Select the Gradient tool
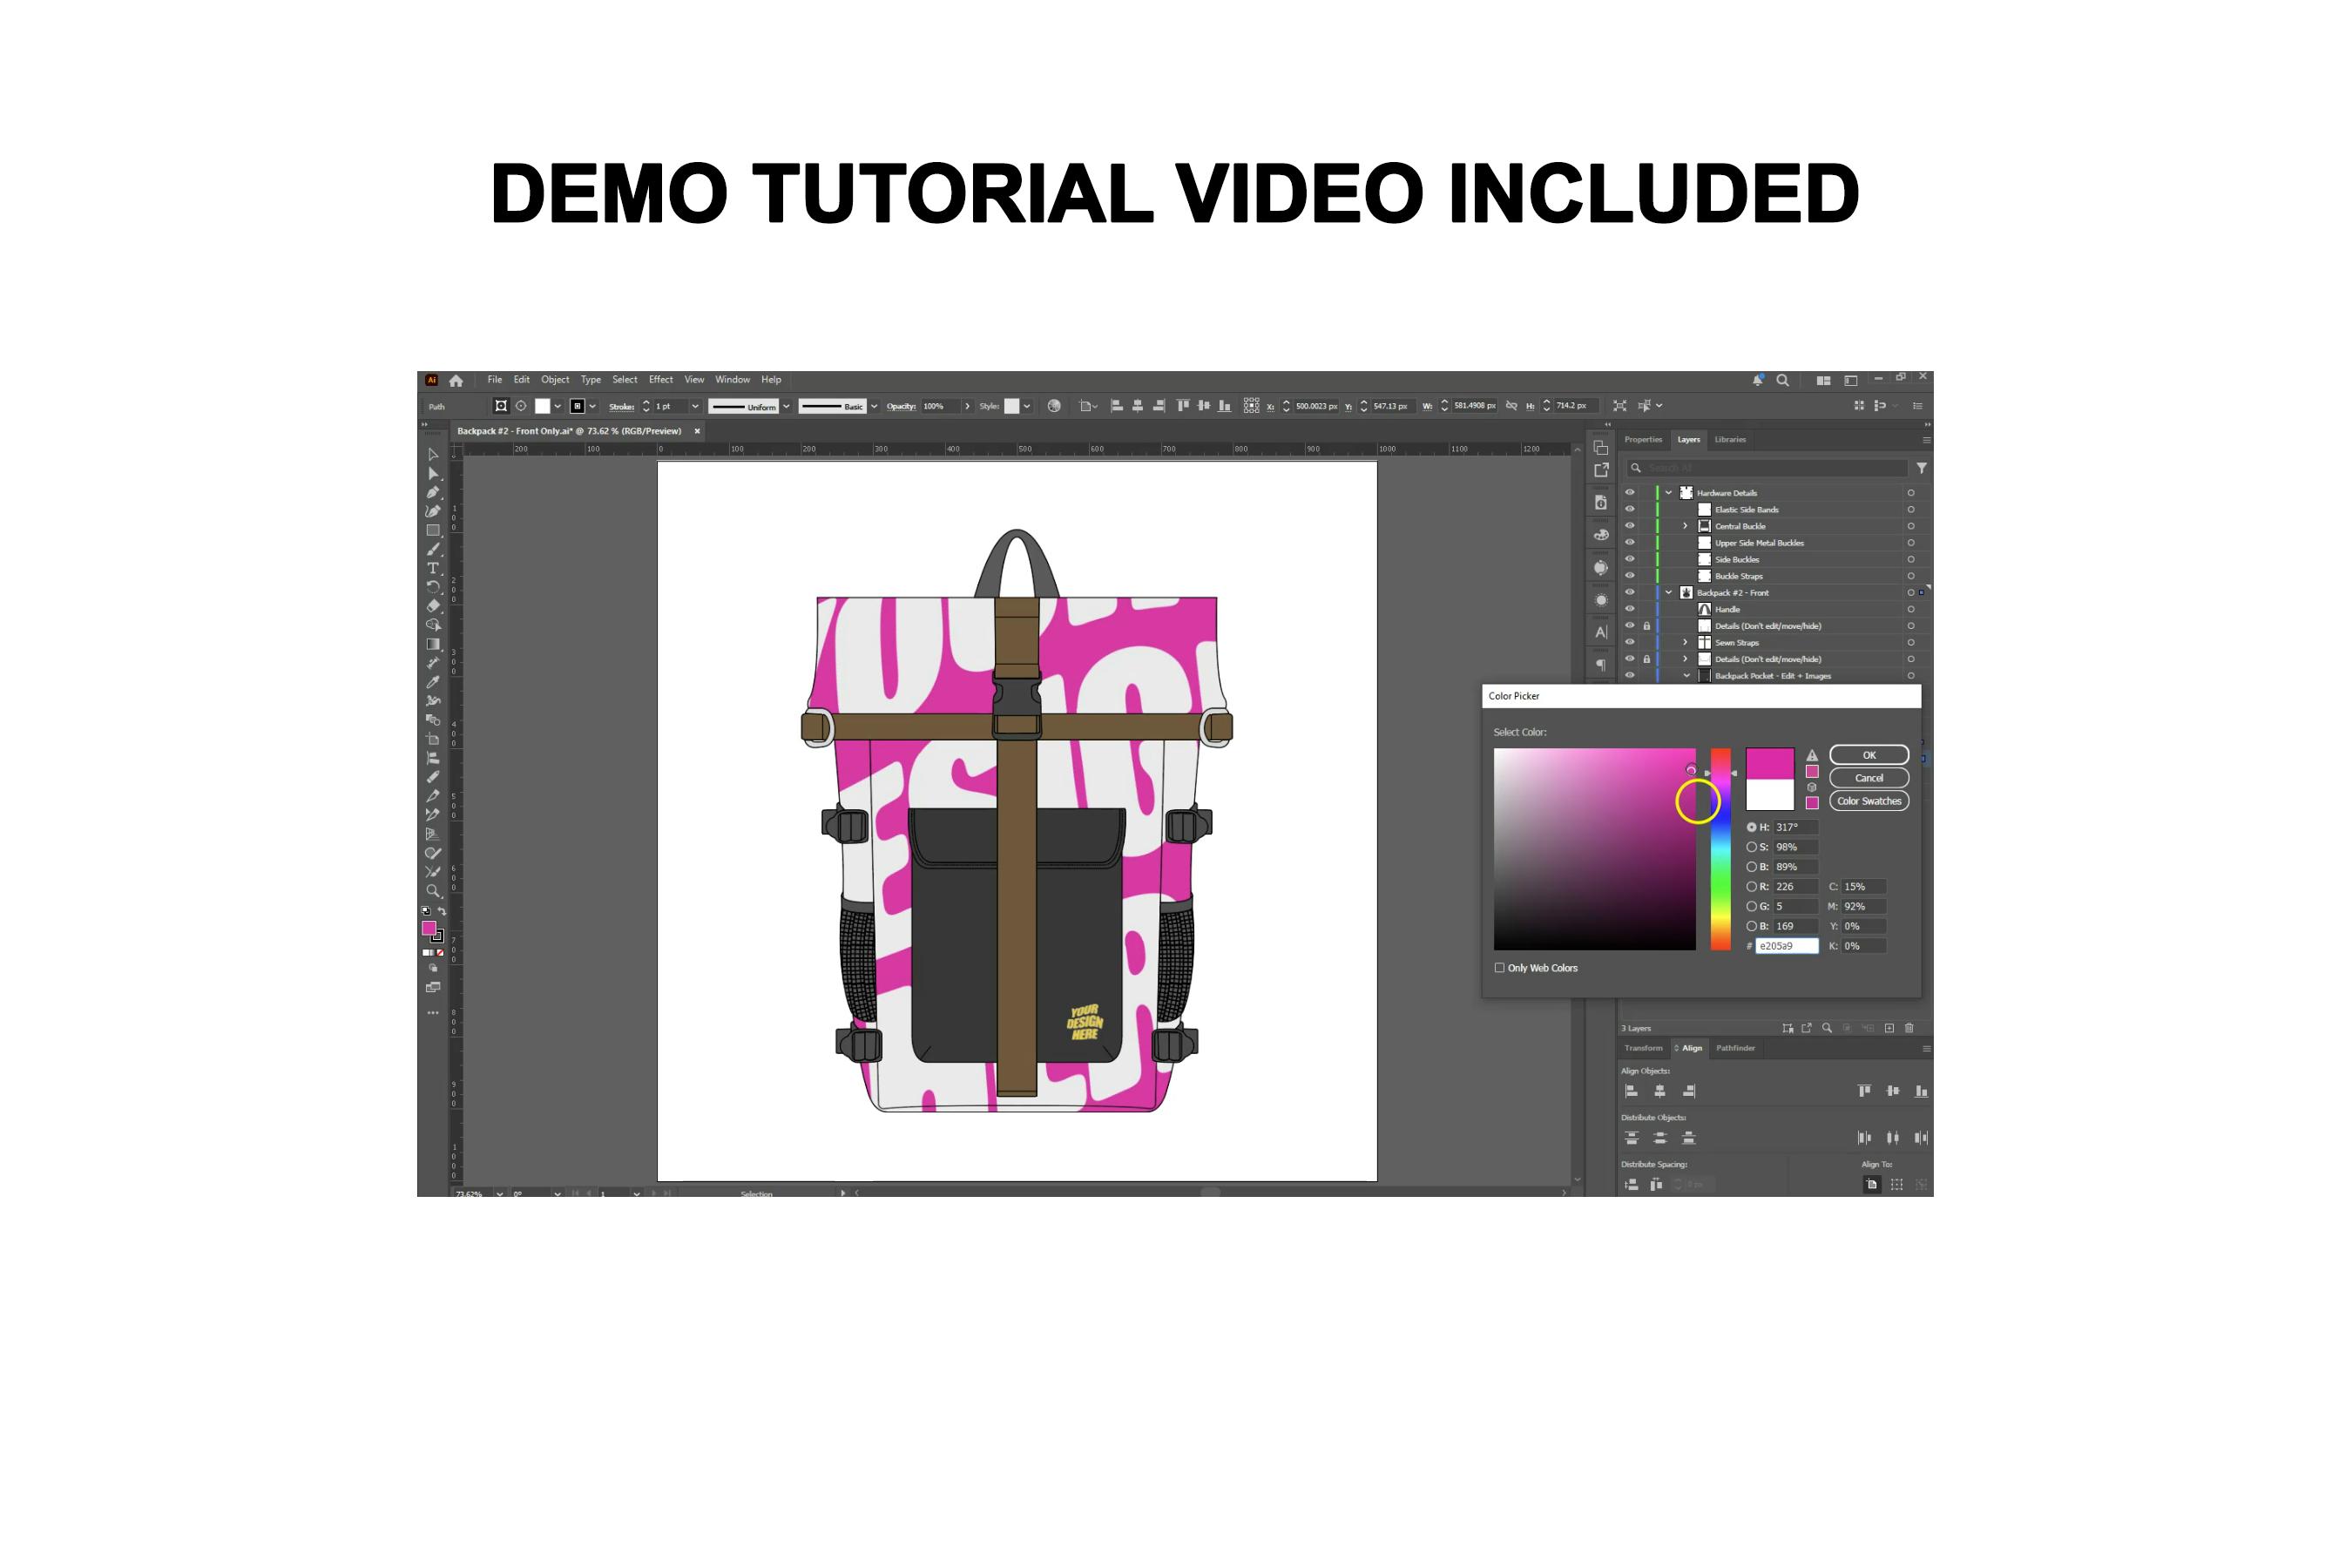Viewport: 2352px width, 1568px height. (433, 644)
